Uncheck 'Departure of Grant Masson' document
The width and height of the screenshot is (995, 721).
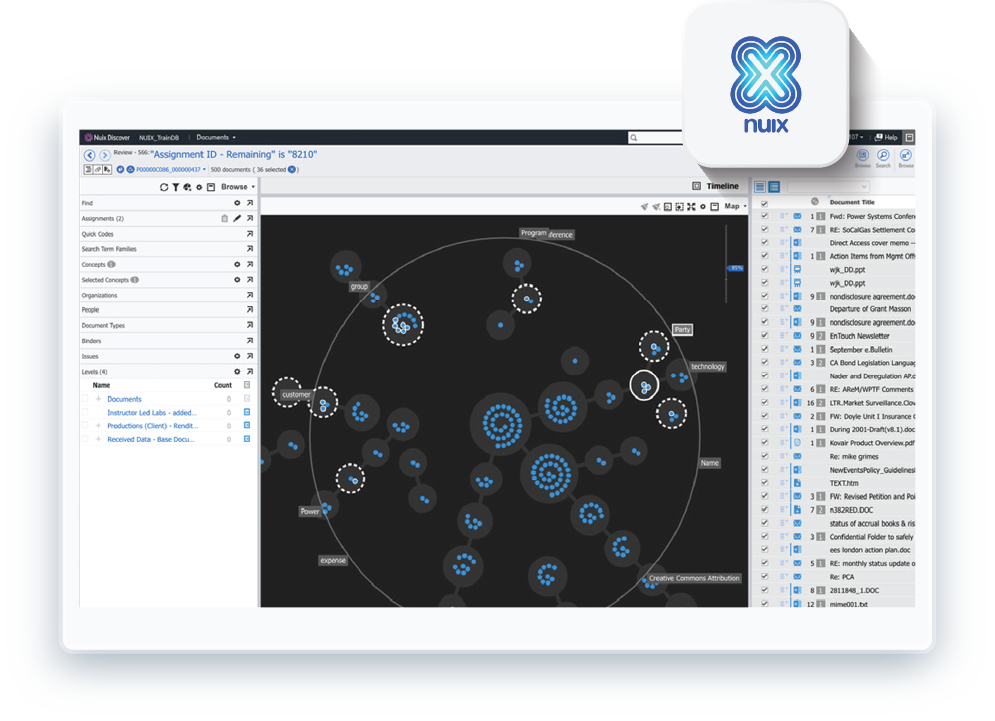pyautogui.click(x=765, y=309)
